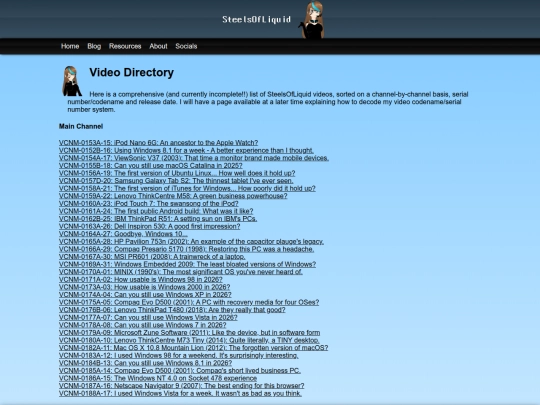Click the Main Channel section label

(81, 126)
